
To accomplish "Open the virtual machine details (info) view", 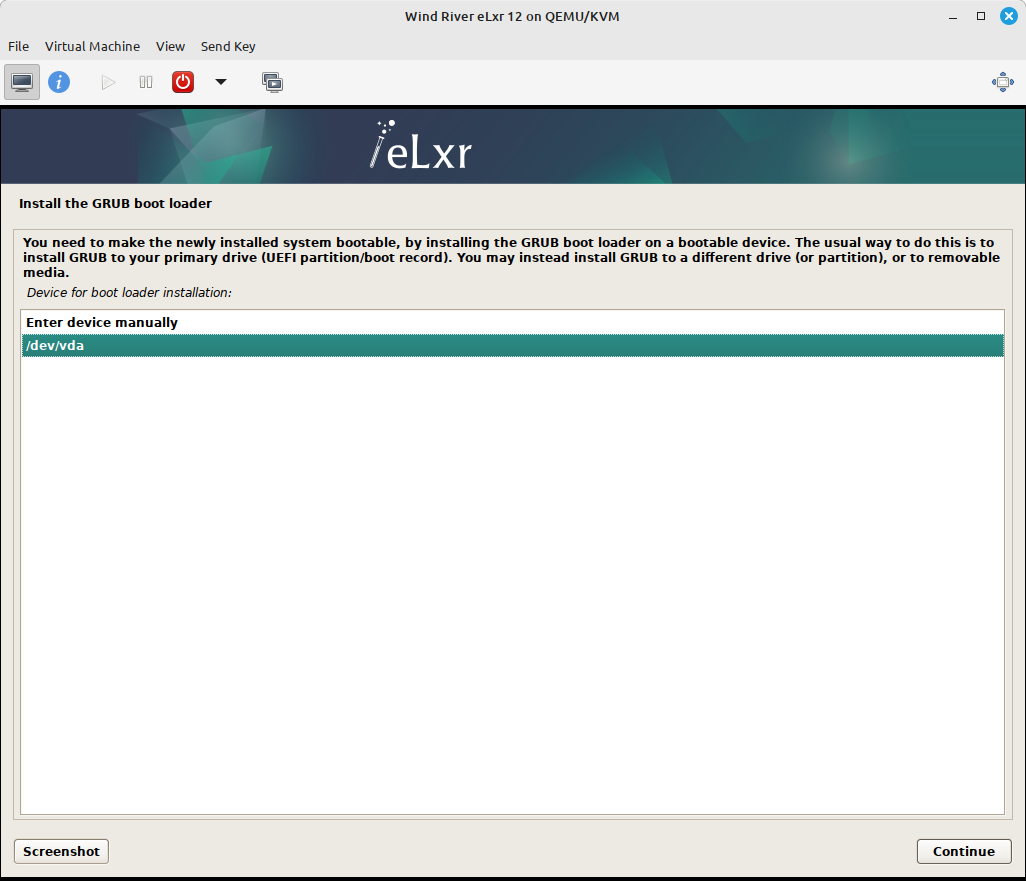I will [x=59, y=81].
